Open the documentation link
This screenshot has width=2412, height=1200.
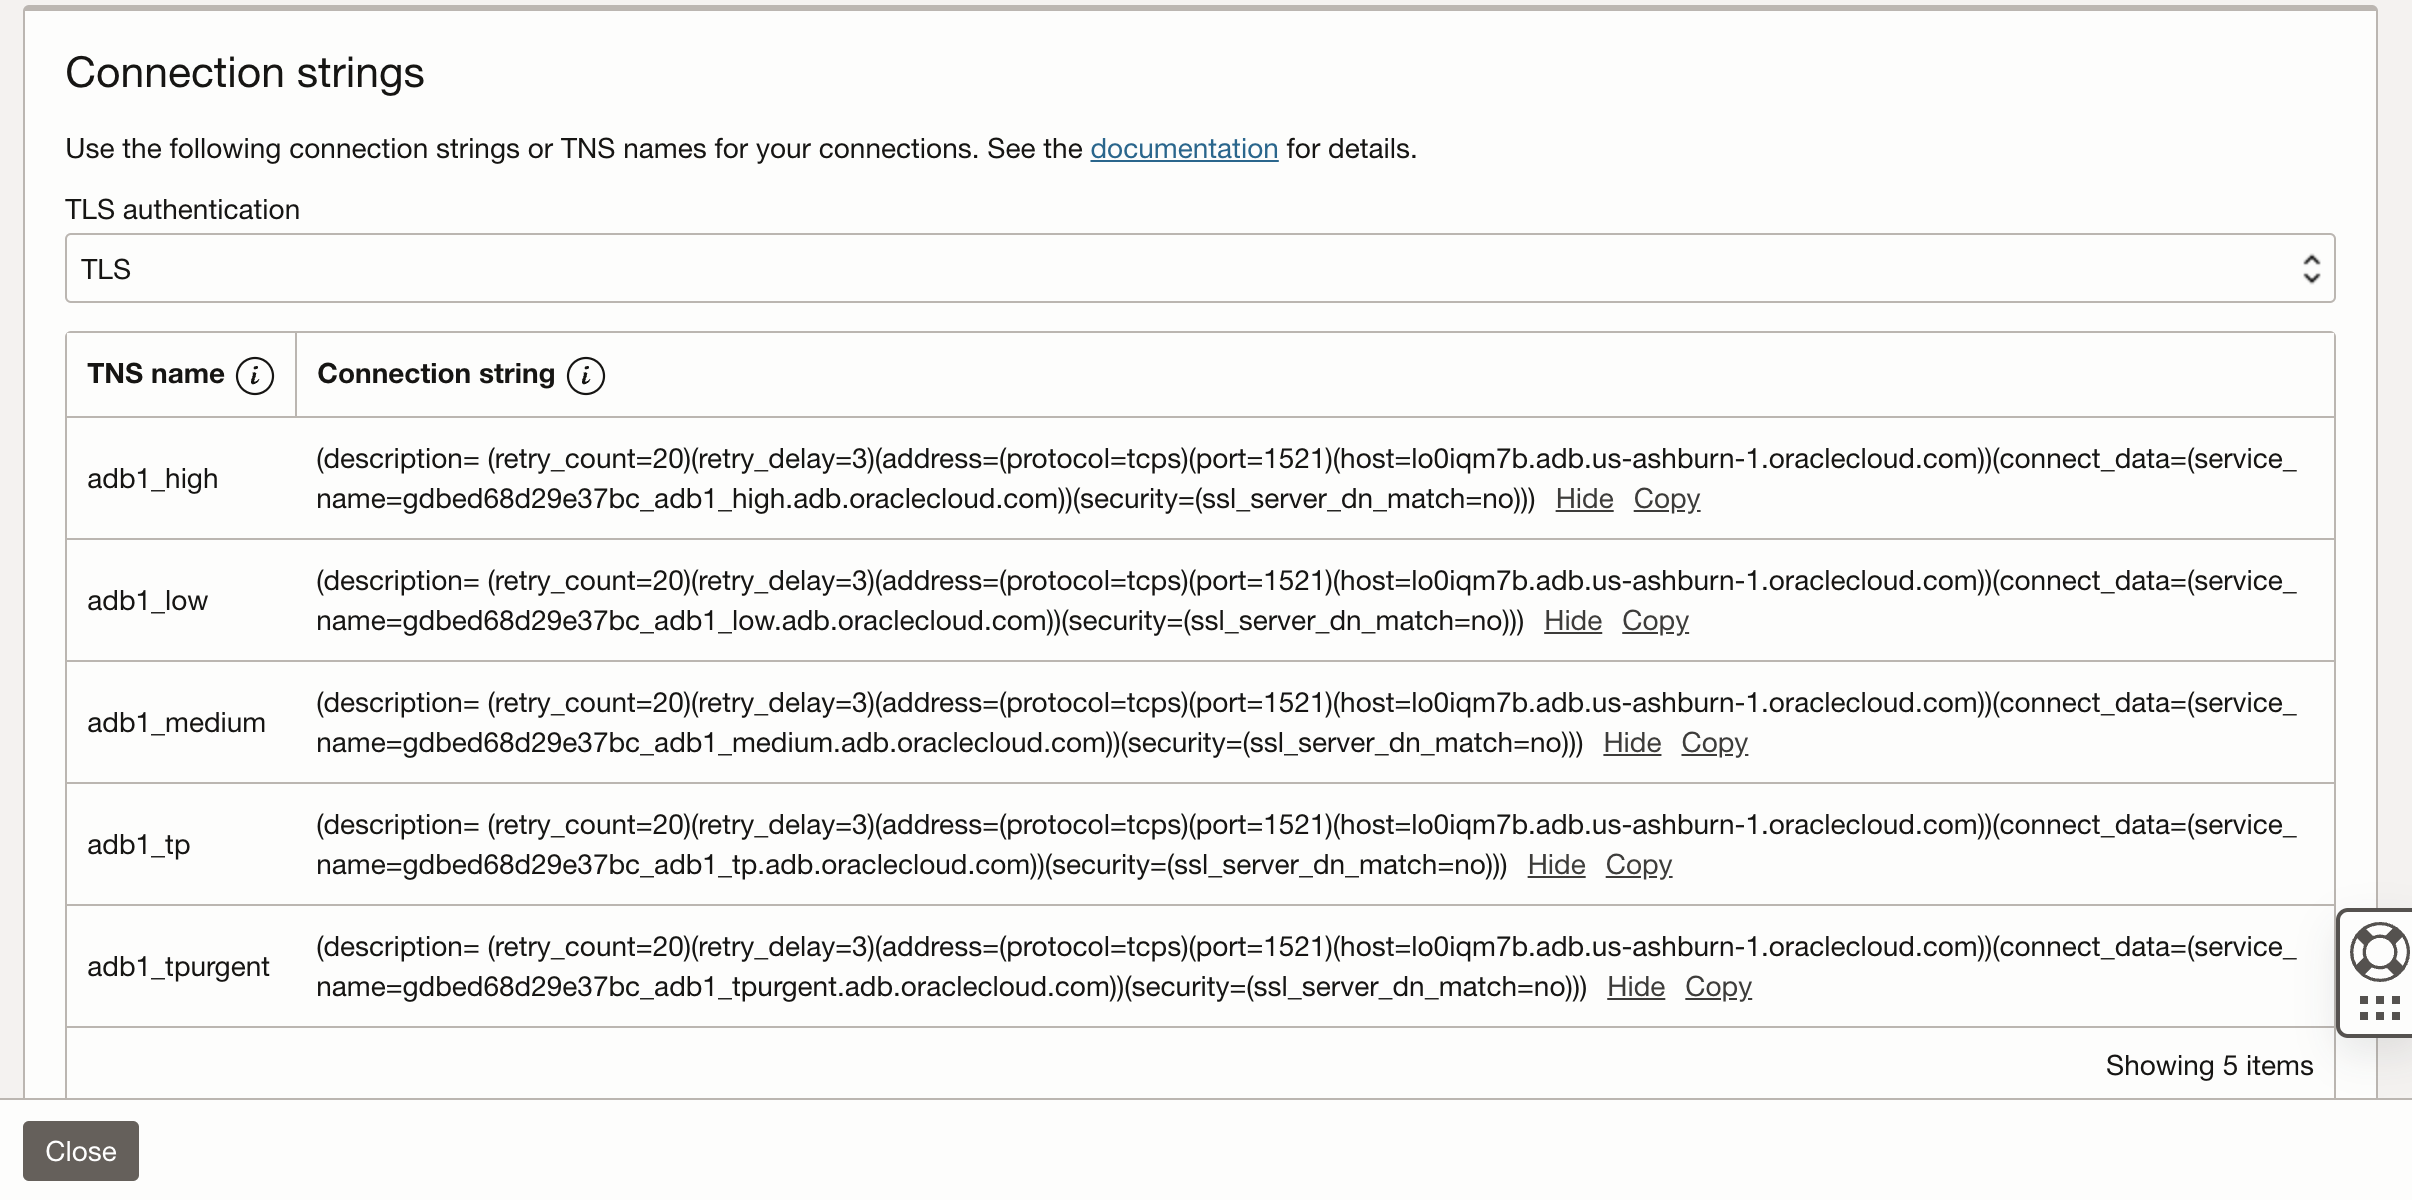[x=1184, y=148]
